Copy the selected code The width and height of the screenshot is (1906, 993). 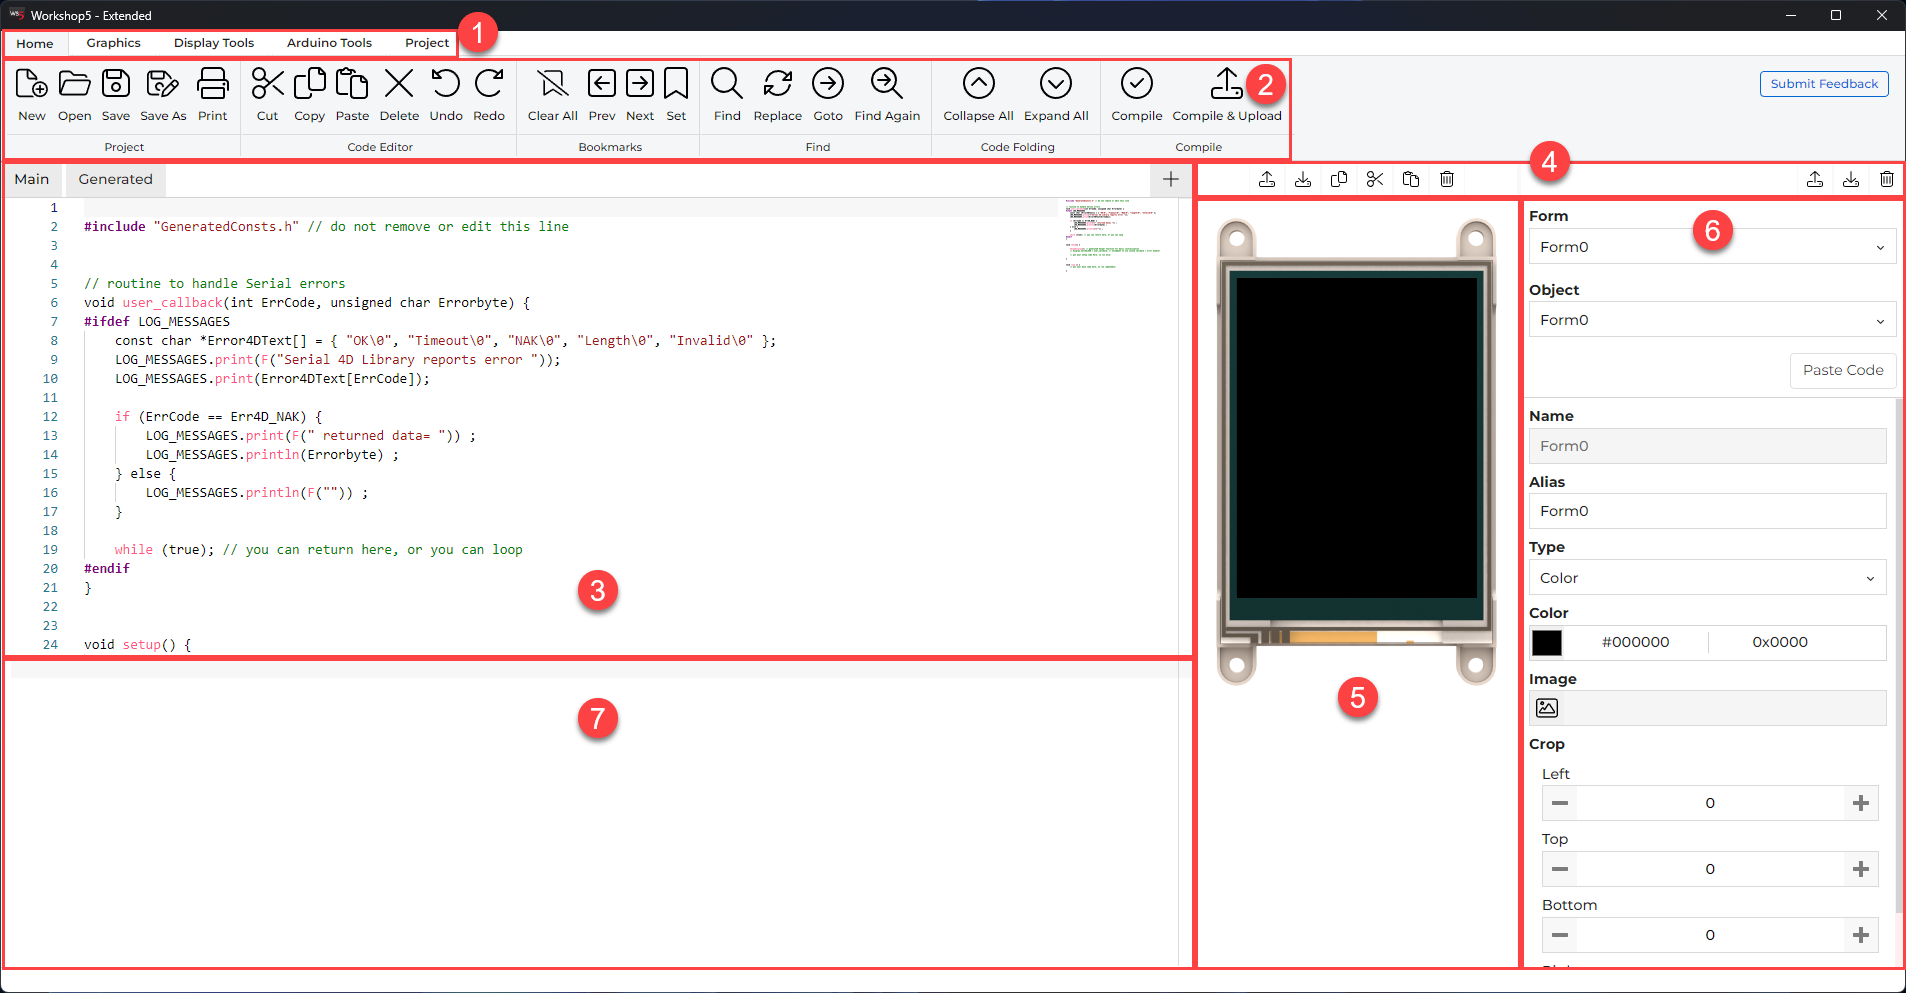309,95
